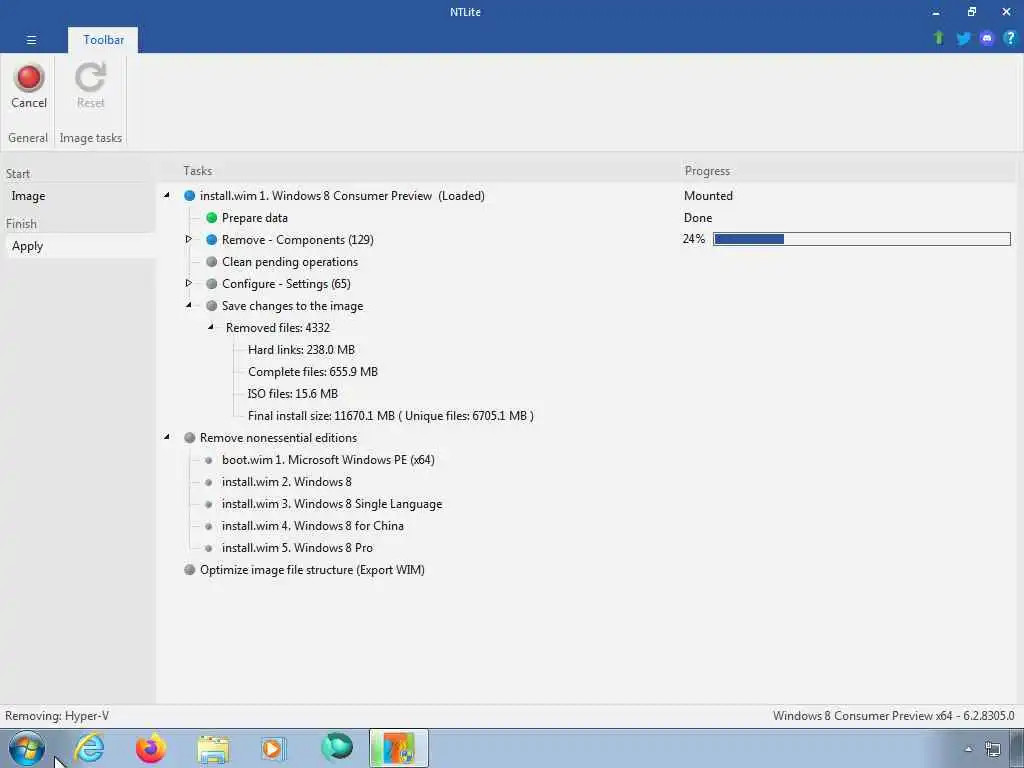Select ISO files: 15.6 MB row
The width and height of the screenshot is (1024, 768).
click(293, 394)
